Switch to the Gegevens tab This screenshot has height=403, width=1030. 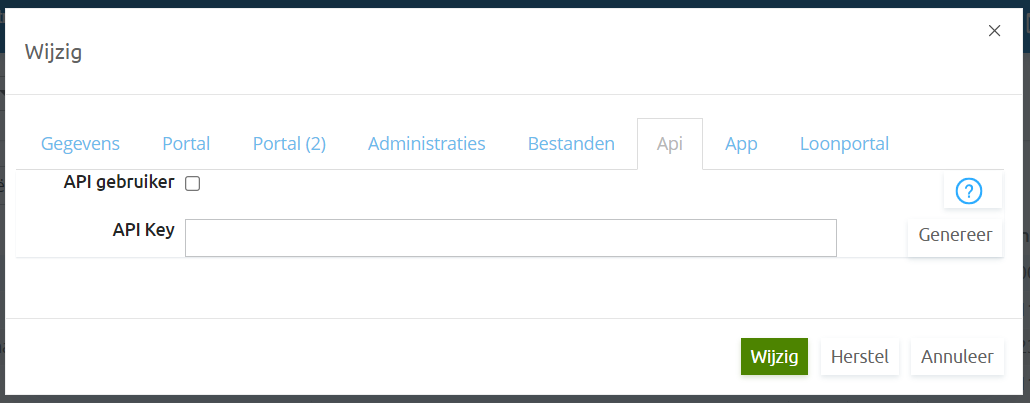click(80, 144)
